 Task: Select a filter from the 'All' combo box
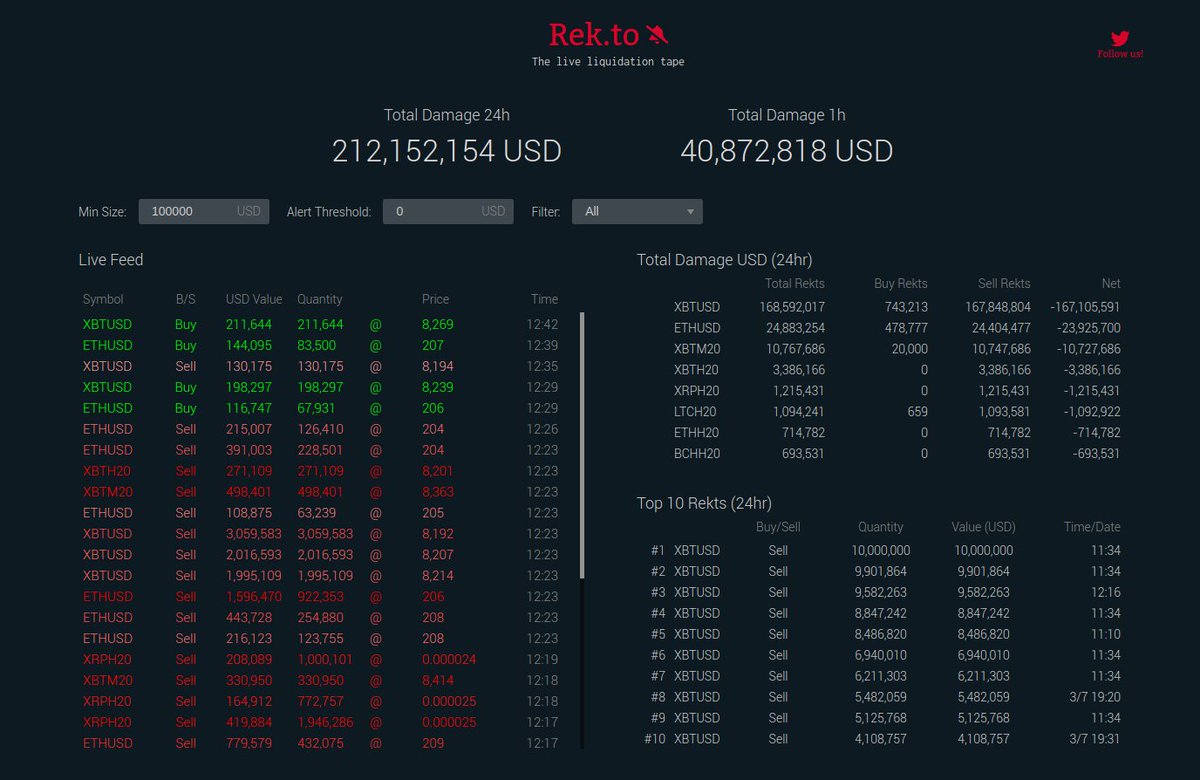(x=637, y=211)
